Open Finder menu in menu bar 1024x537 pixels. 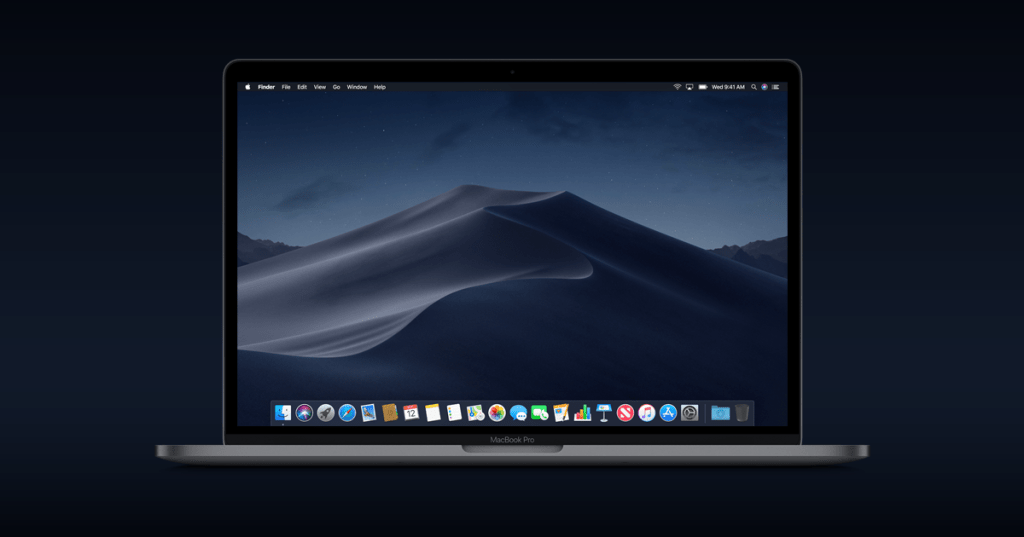click(266, 87)
